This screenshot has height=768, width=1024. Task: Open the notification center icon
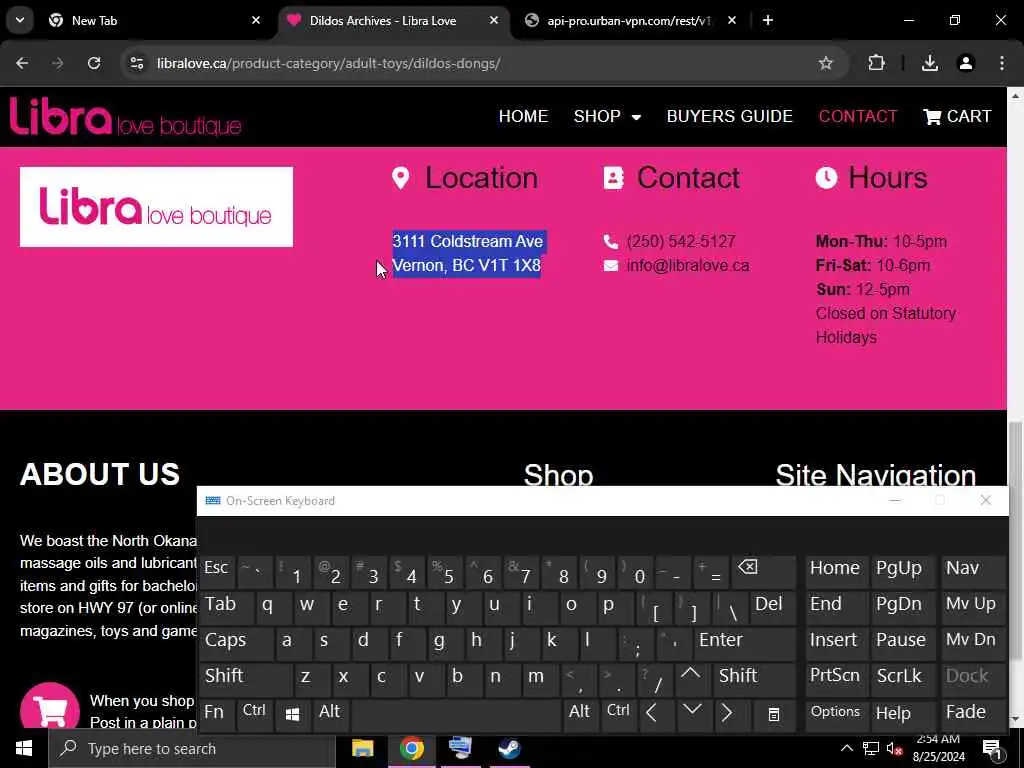(991, 748)
